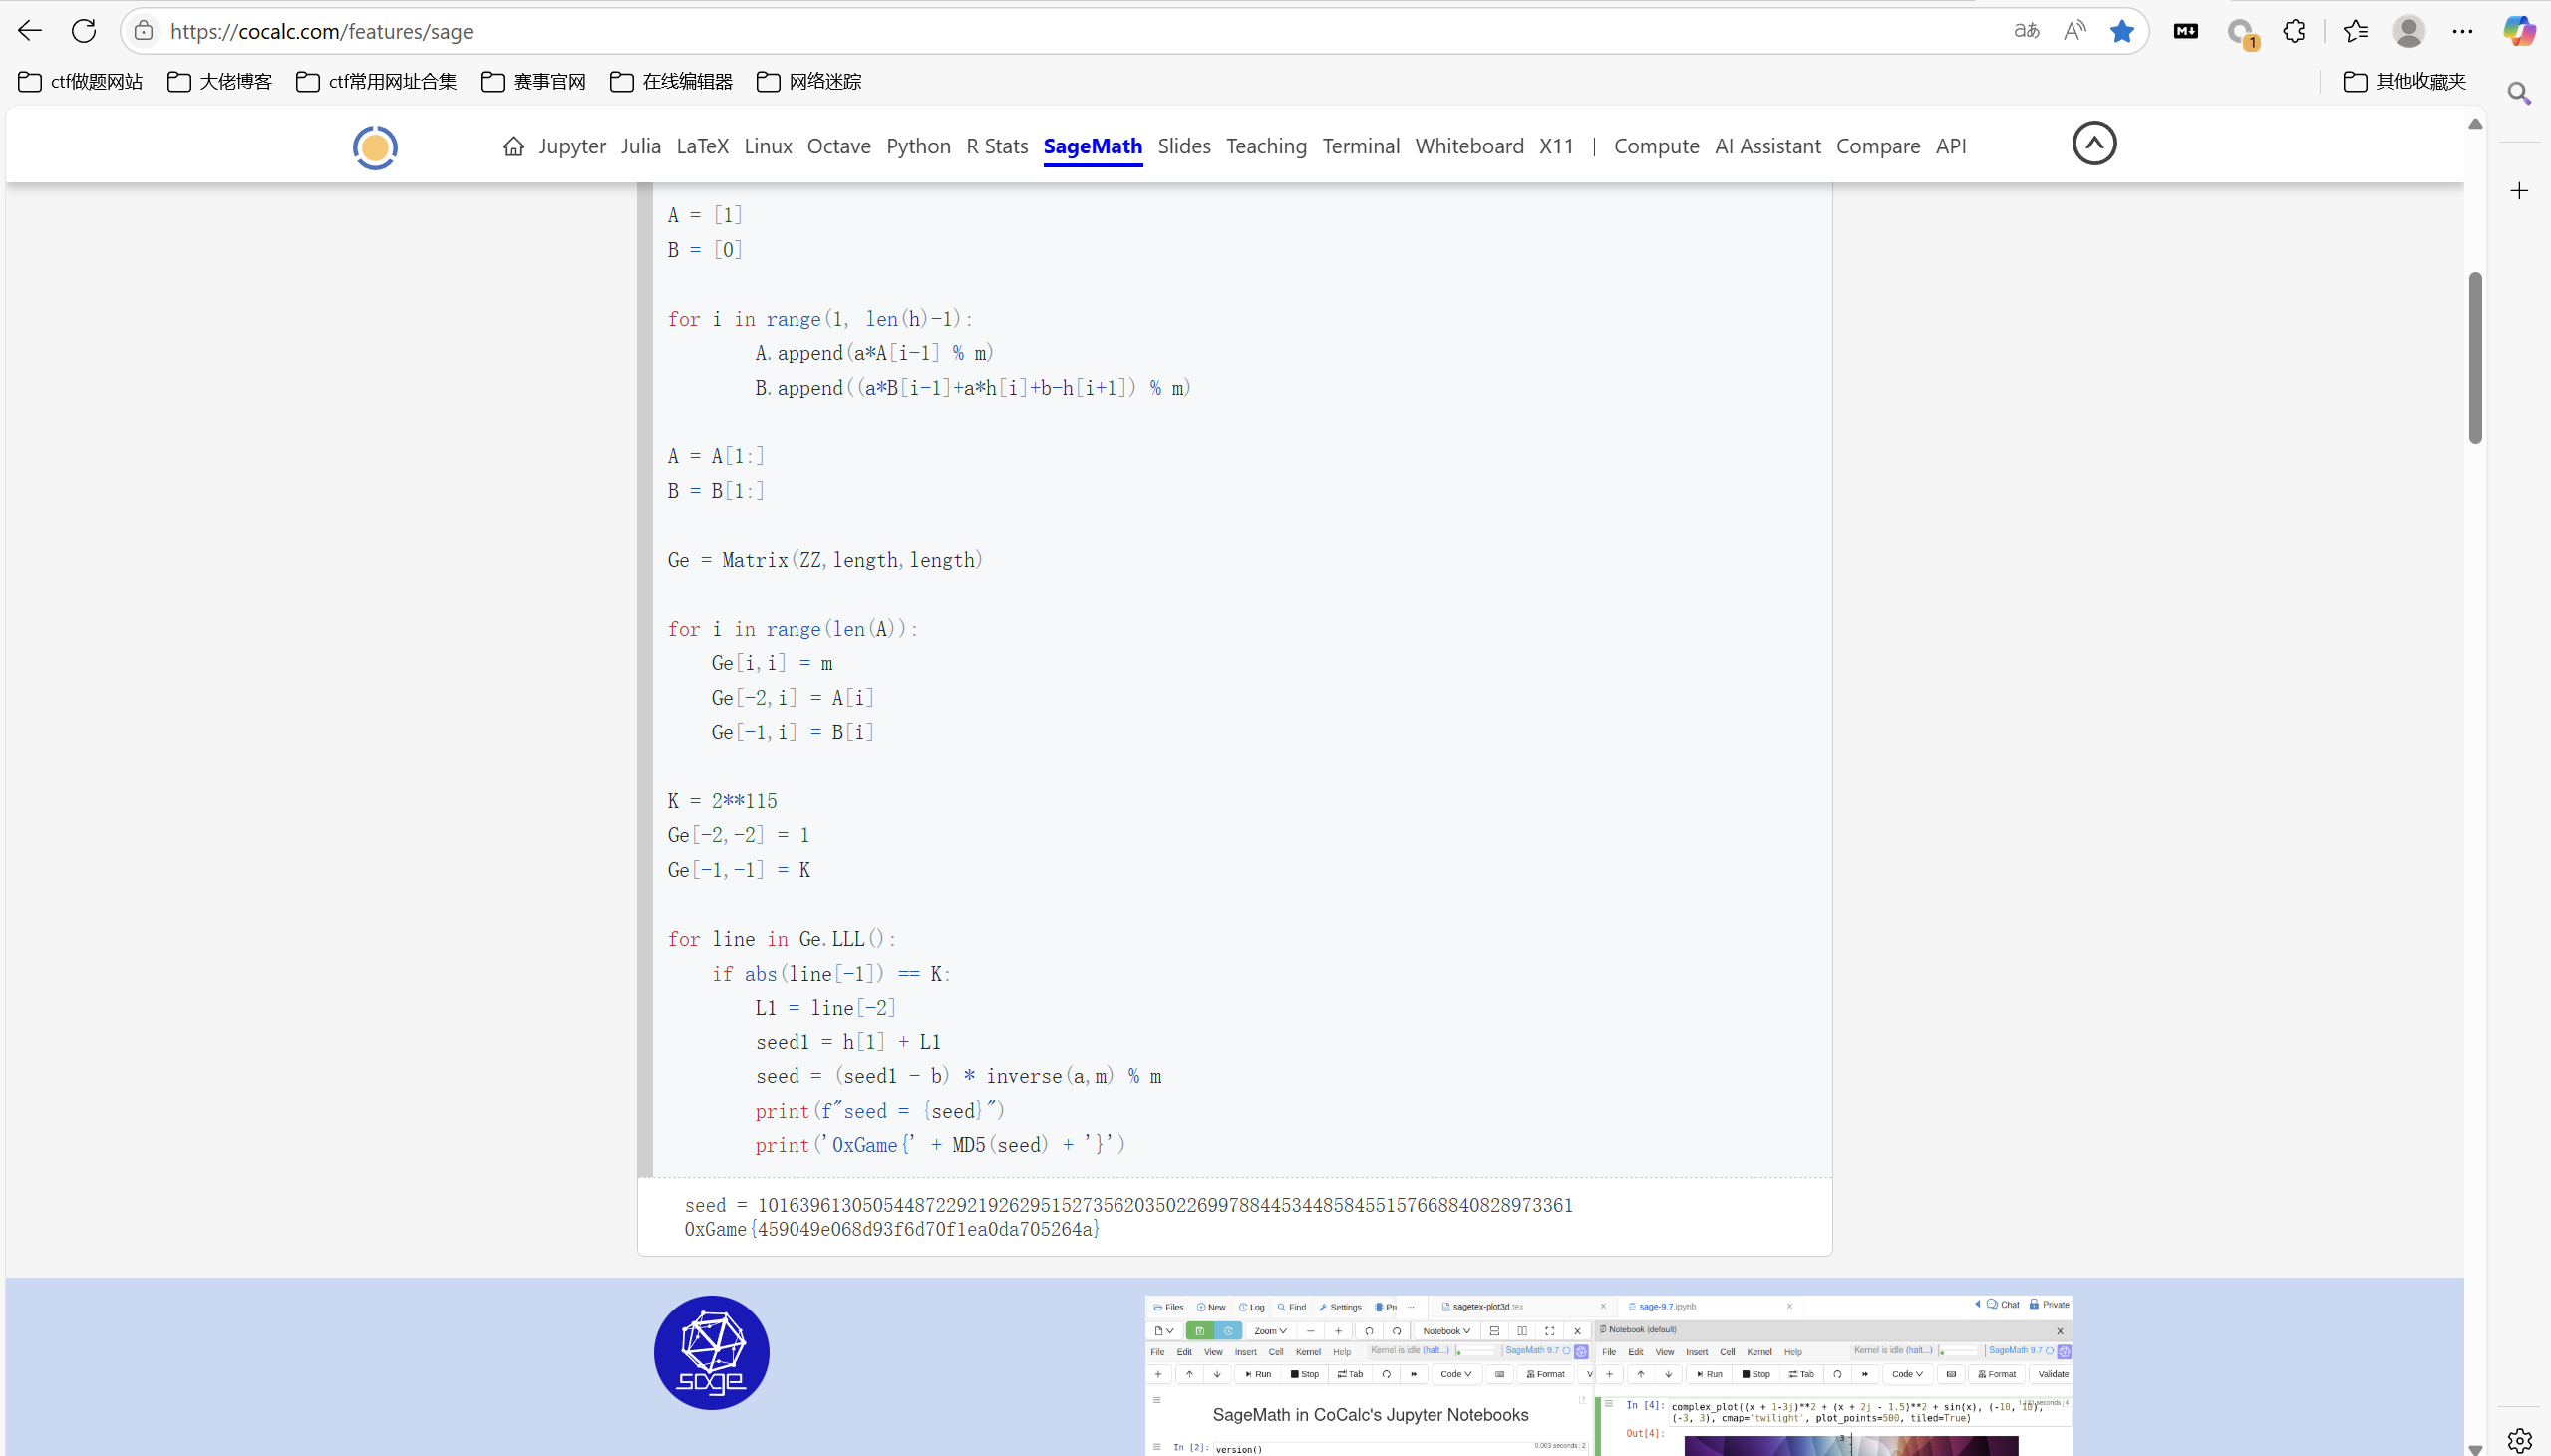
Task: Open the favorites list icon
Action: point(2356,31)
